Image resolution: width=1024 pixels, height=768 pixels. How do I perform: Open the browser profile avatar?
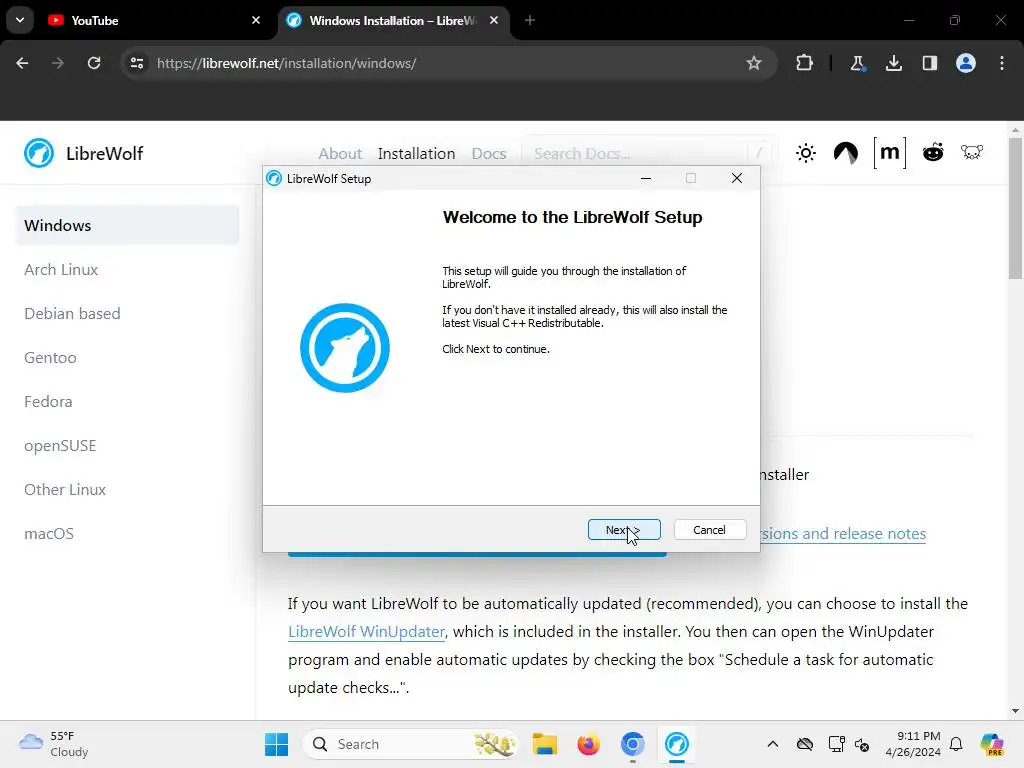[x=966, y=63]
